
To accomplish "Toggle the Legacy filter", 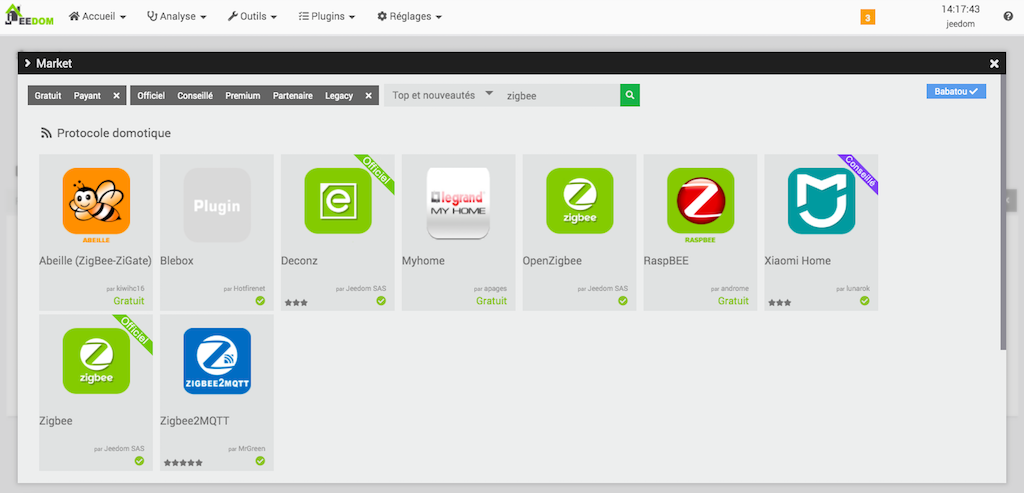I will 339,95.
